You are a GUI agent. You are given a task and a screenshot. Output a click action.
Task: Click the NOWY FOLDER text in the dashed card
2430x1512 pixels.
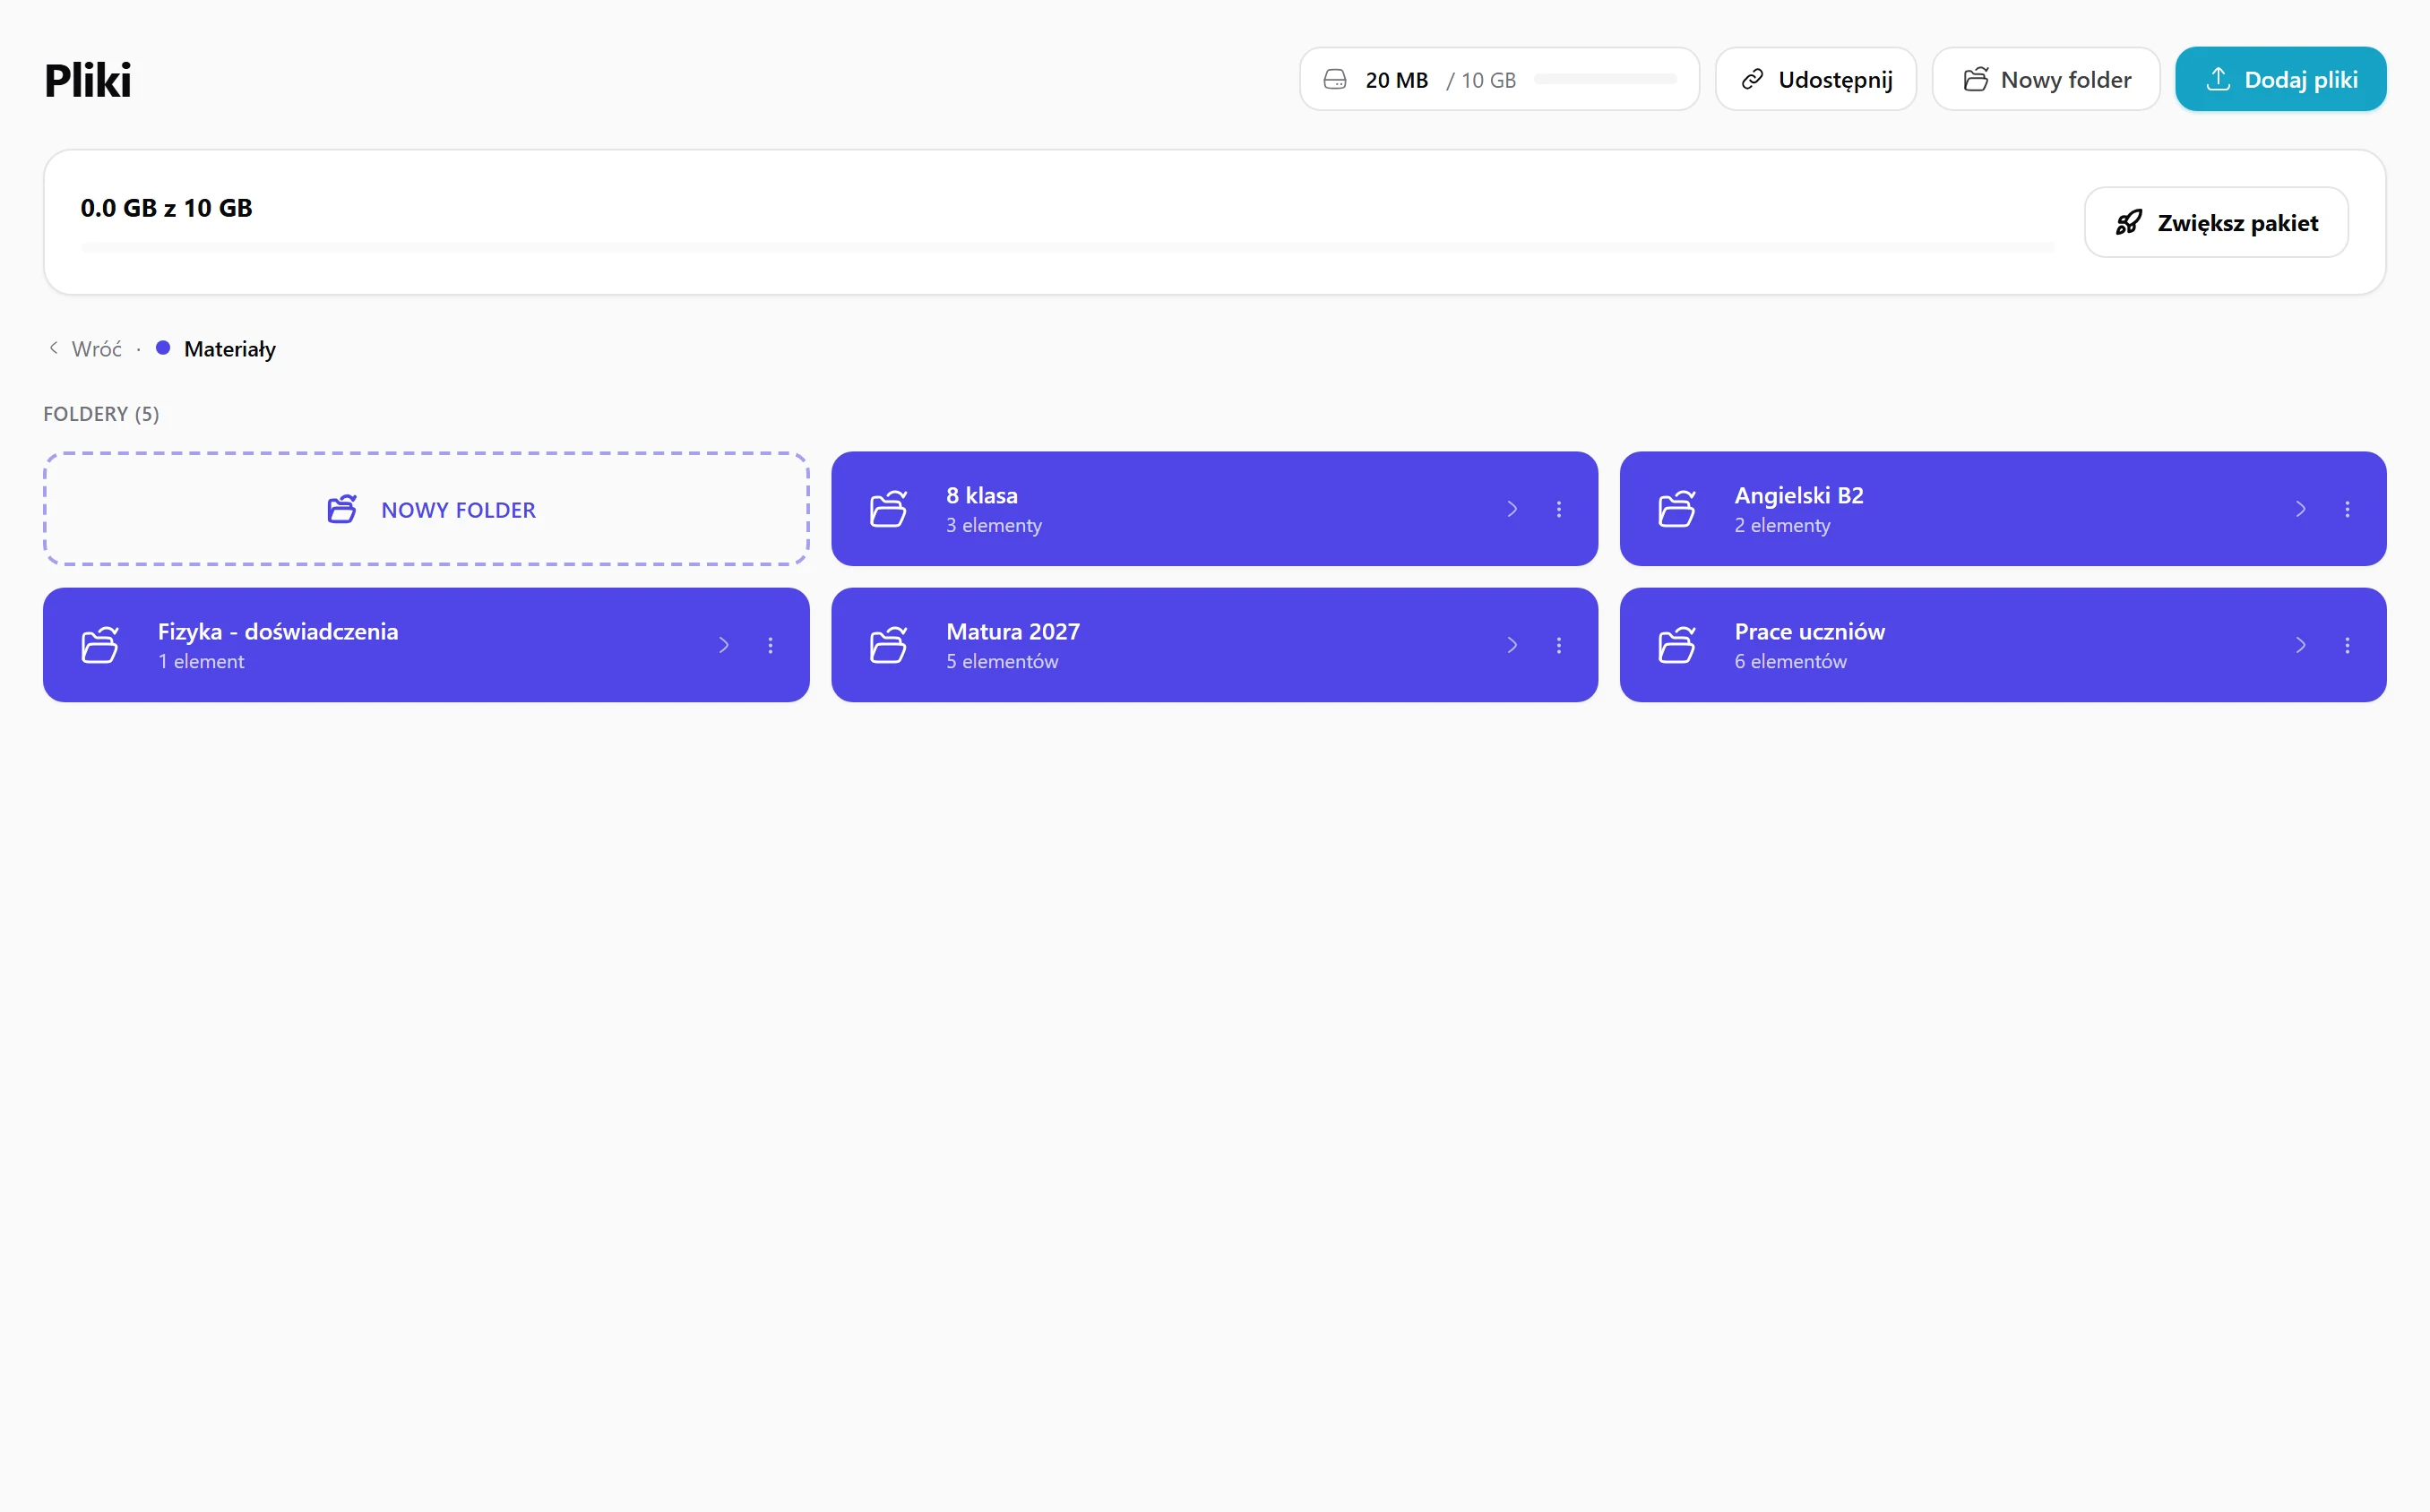458,510
